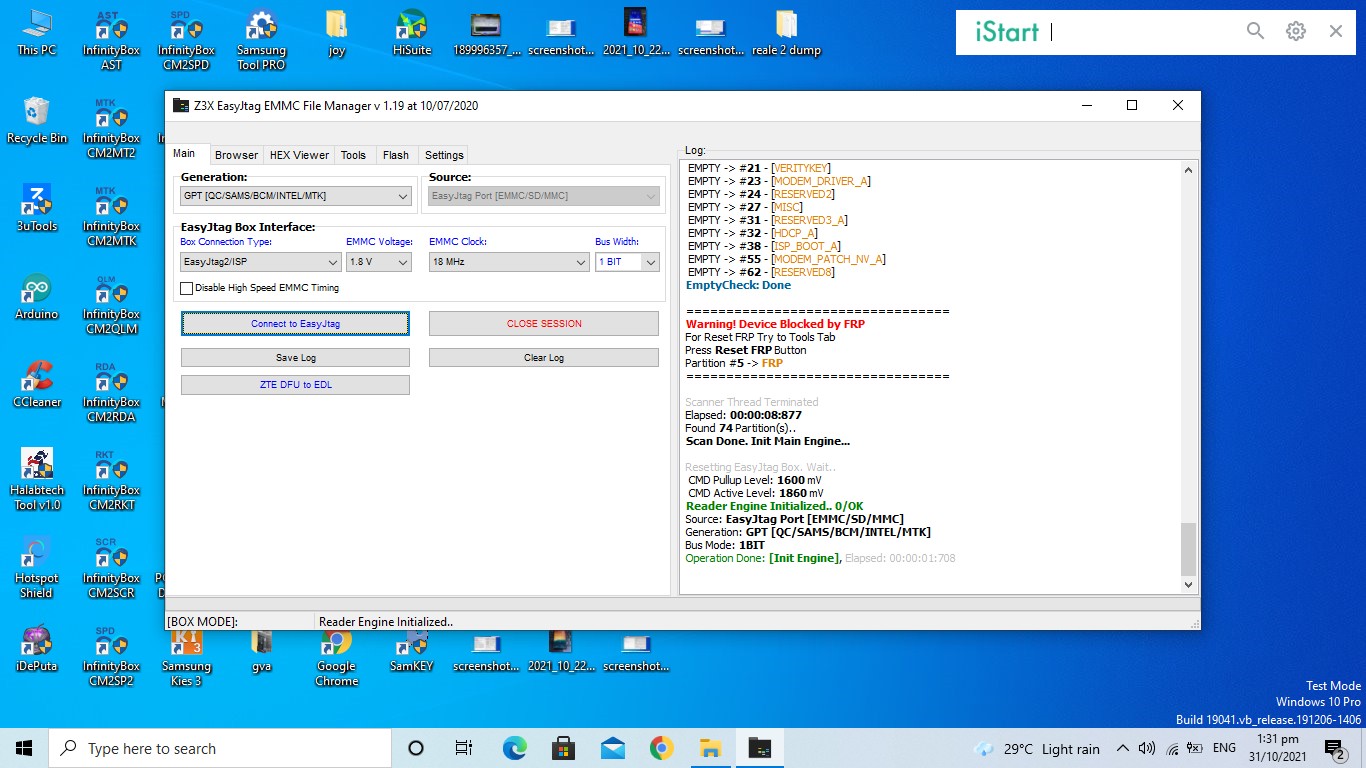Select the joy folder on the desktop

pos(336,33)
